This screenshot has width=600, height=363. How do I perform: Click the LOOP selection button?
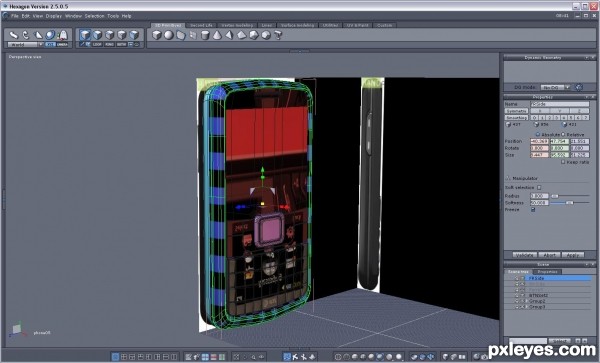point(97,44)
